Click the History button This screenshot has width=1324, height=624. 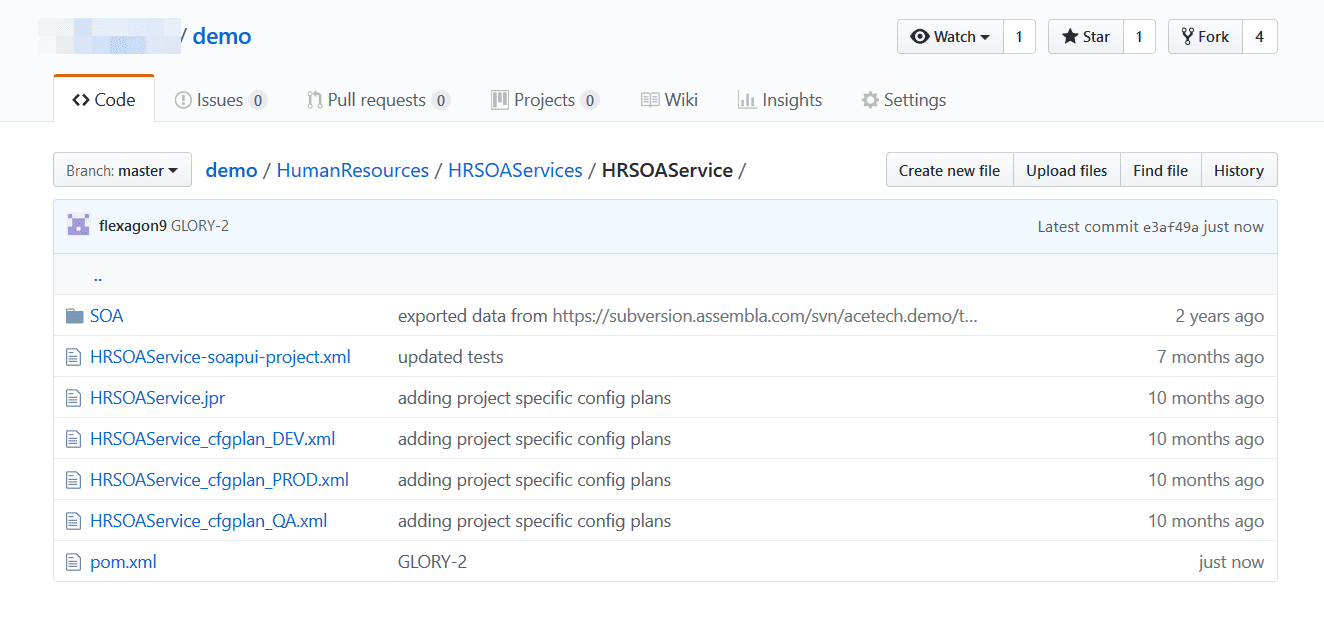tap(1239, 170)
